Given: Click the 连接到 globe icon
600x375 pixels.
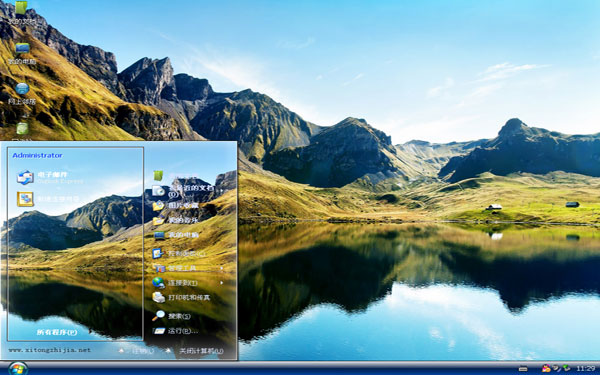Looking at the screenshot, I should (158, 283).
